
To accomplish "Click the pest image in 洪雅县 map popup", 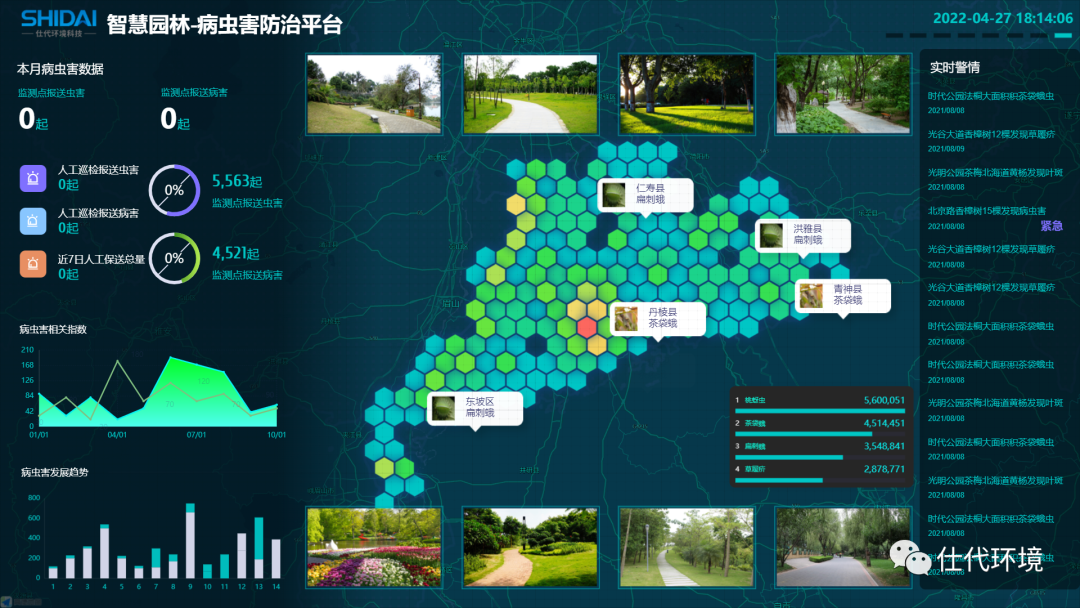I will tap(771, 234).
